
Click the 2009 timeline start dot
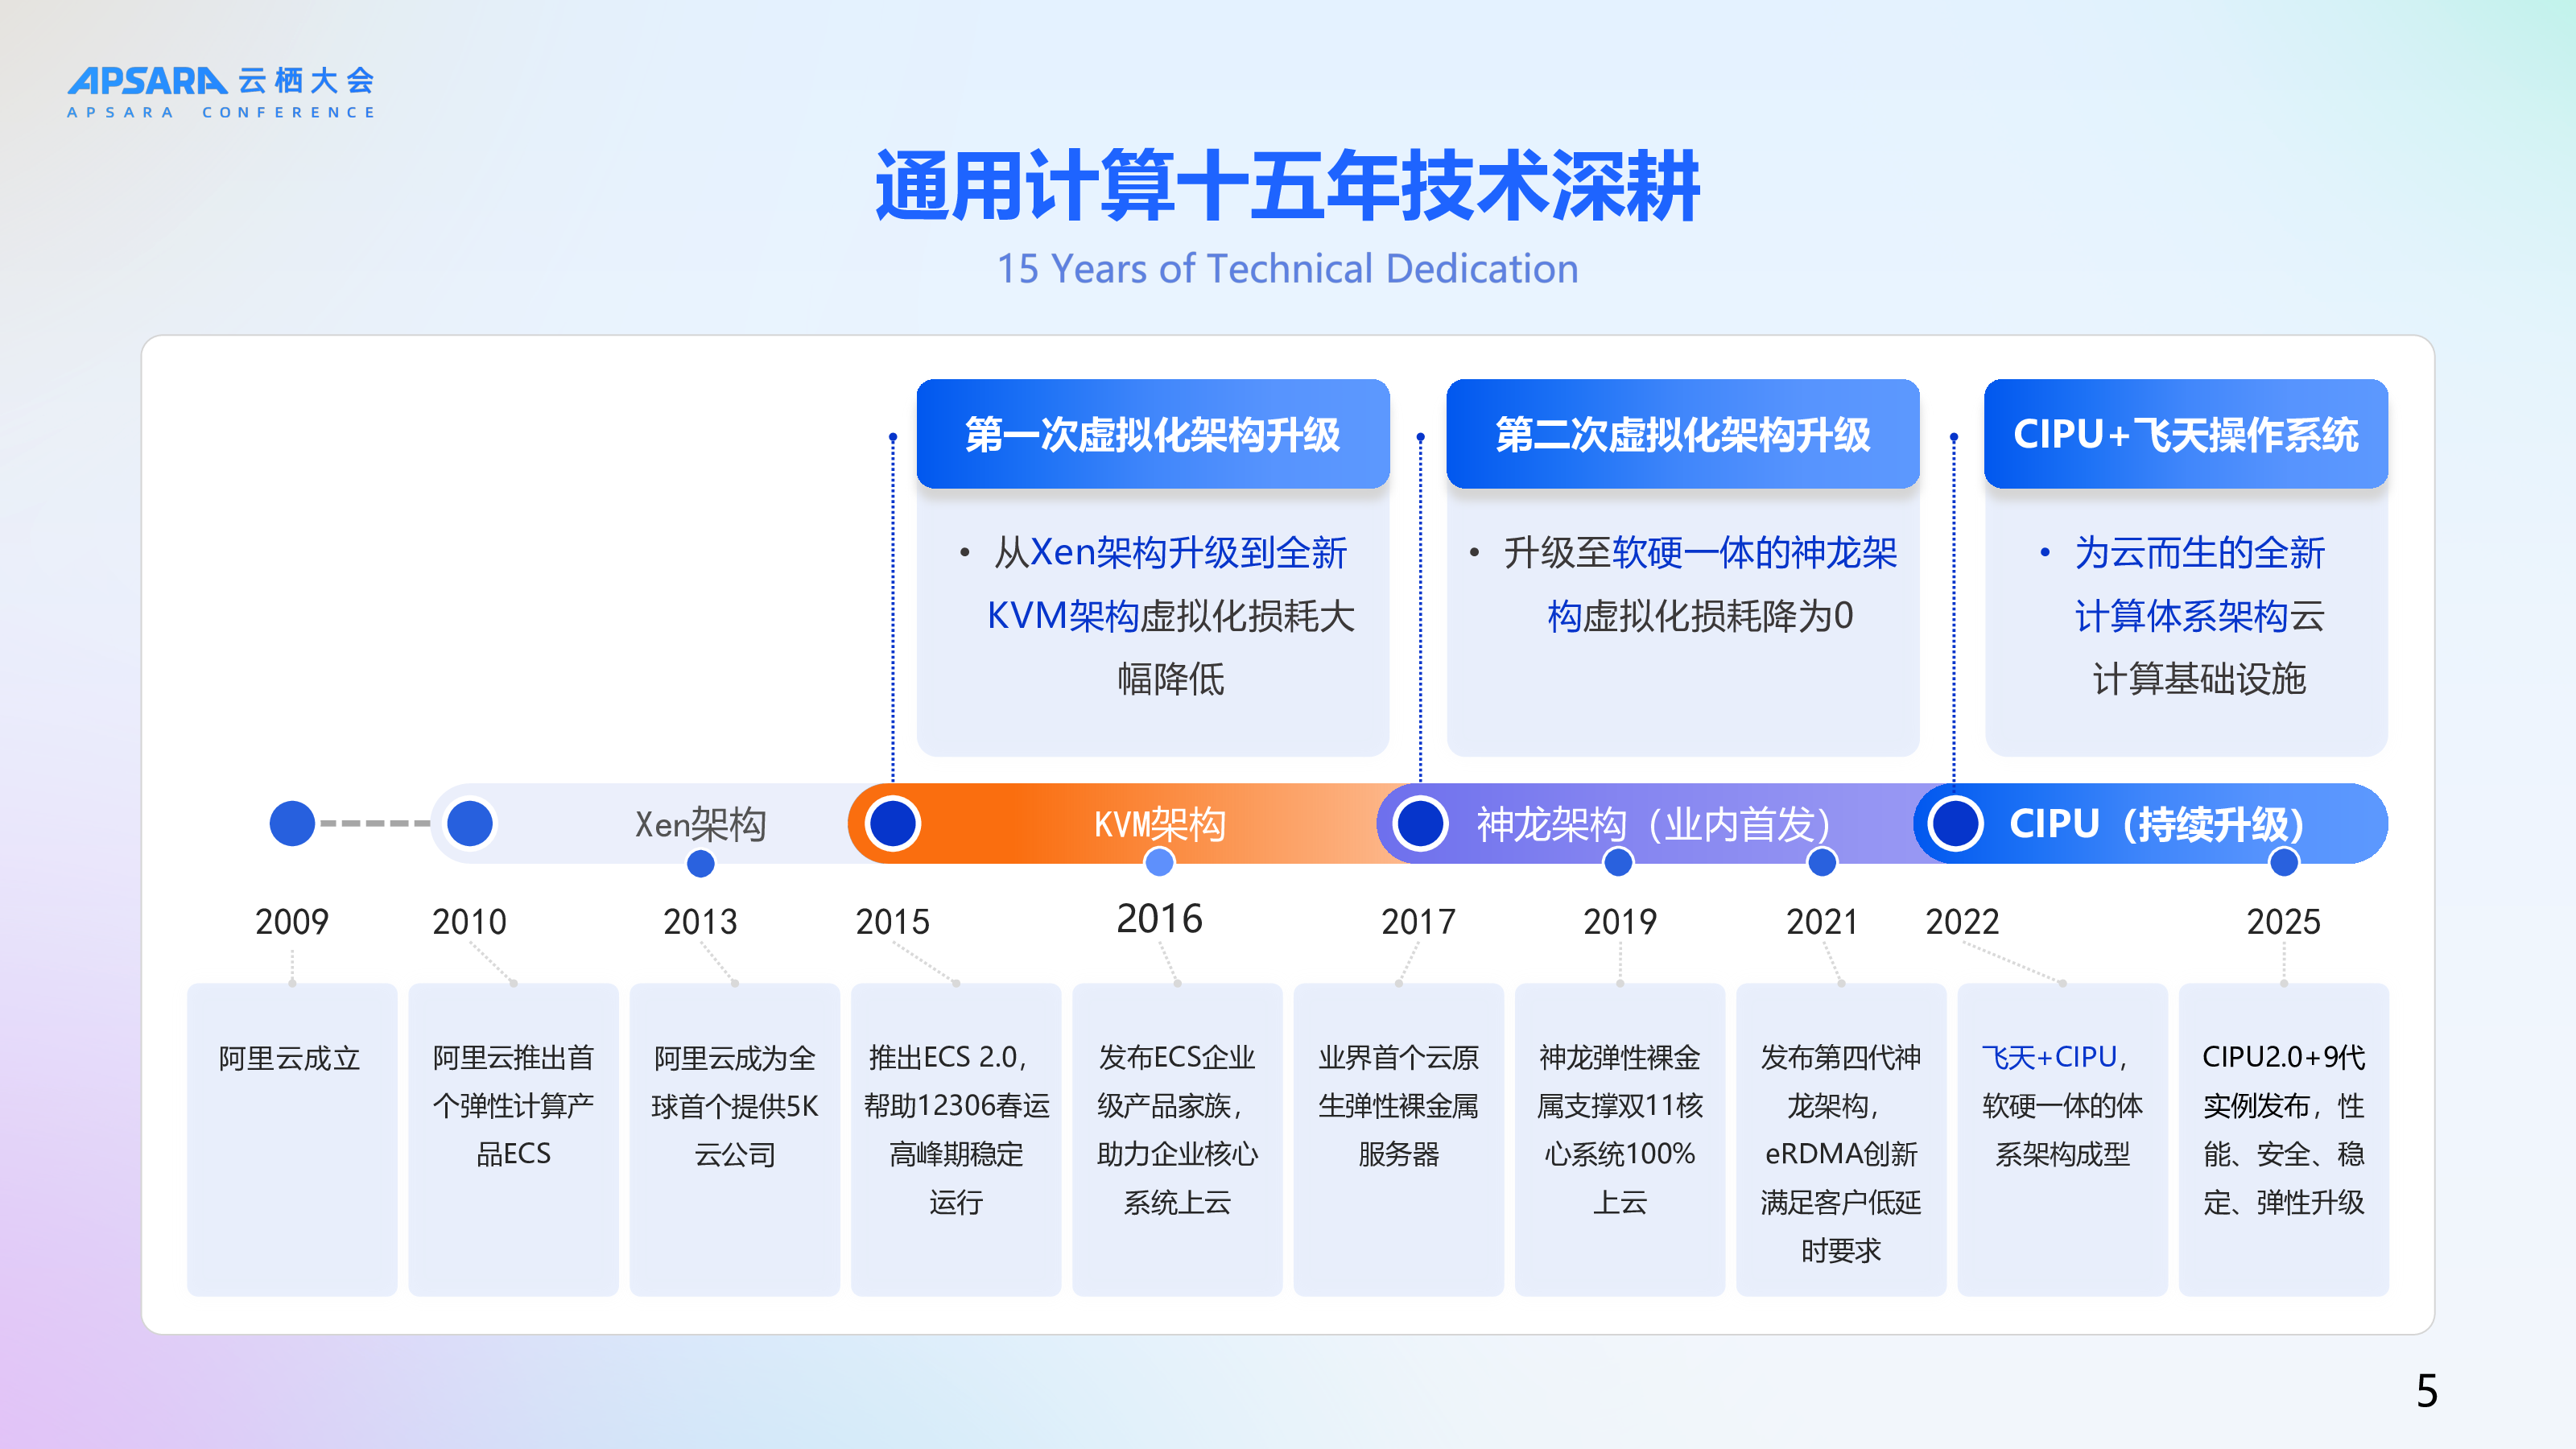292,823
